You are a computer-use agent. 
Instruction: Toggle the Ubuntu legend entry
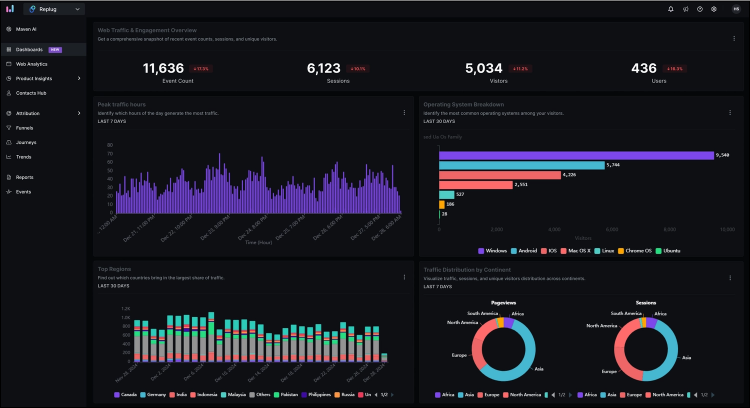(668, 251)
